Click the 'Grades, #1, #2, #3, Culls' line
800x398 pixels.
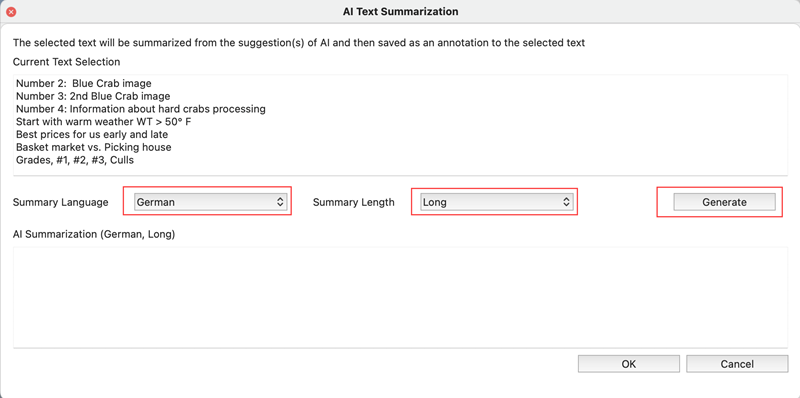(x=75, y=160)
